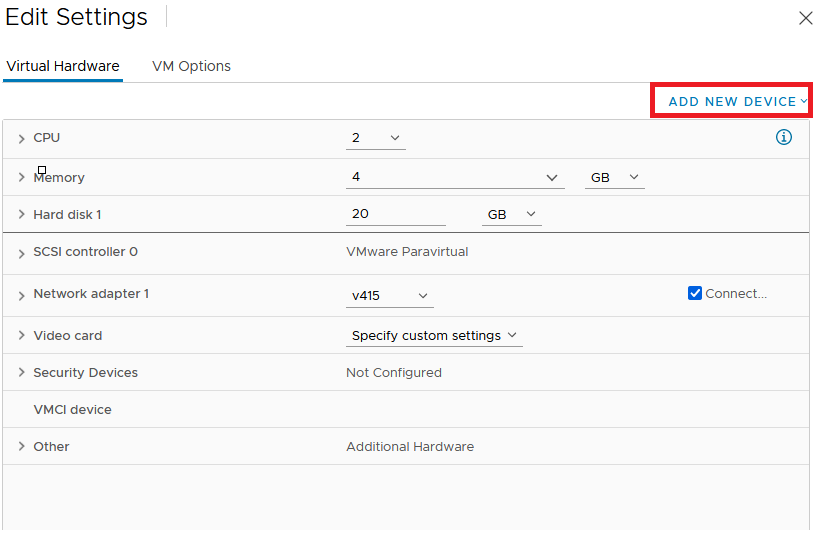This screenshot has width=816, height=553.
Task: Open the Hard disk unit GB dropdown
Action: (511, 214)
